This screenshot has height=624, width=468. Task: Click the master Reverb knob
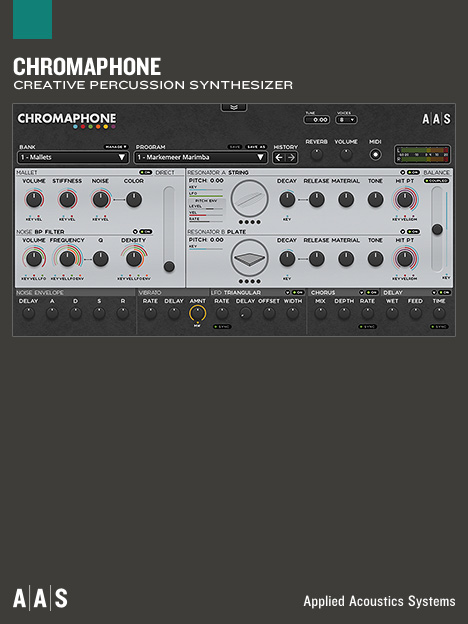(x=317, y=155)
